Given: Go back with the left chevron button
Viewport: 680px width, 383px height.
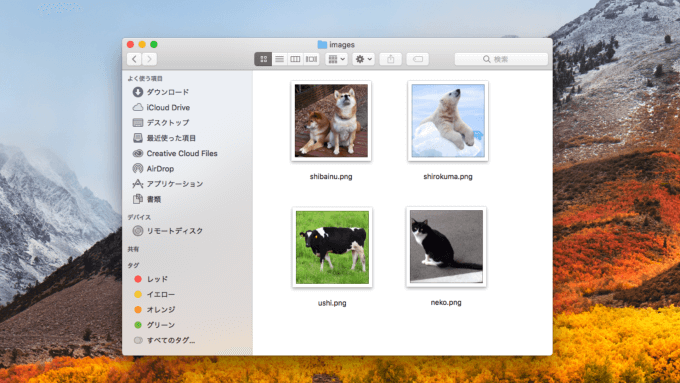Looking at the screenshot, I should click(x=134, y=59).
